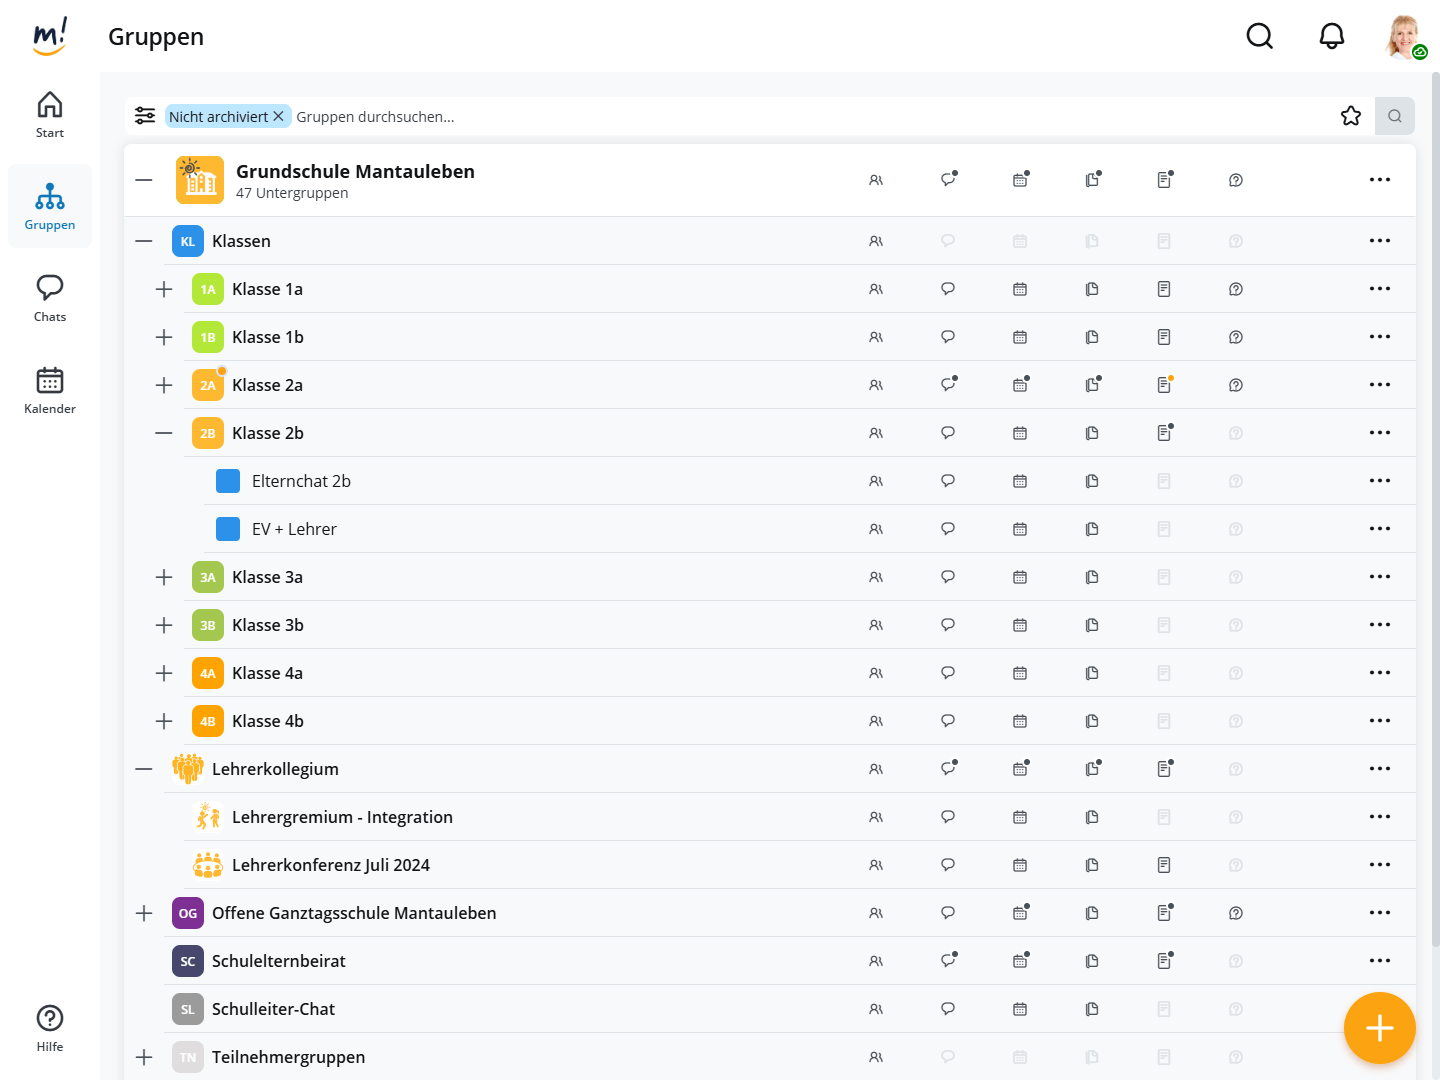Screen dimensions: 1440x1080
Task: Expand Offene Ganztagsschule Mantauleben
Action: (144, 913)
